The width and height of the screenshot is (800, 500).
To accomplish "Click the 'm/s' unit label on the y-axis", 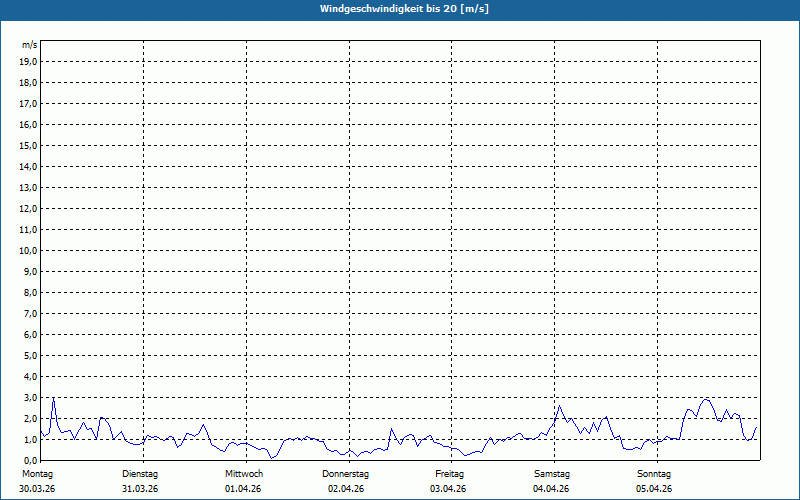I will click(x=30, y=45).
